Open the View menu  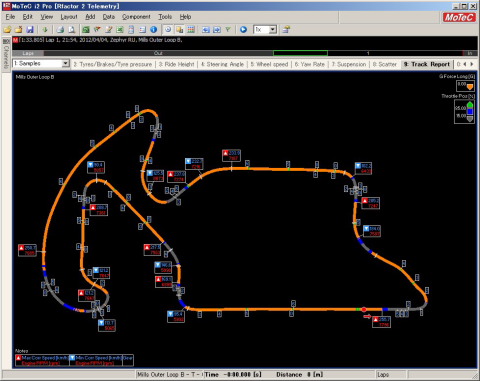pos(46,17)
